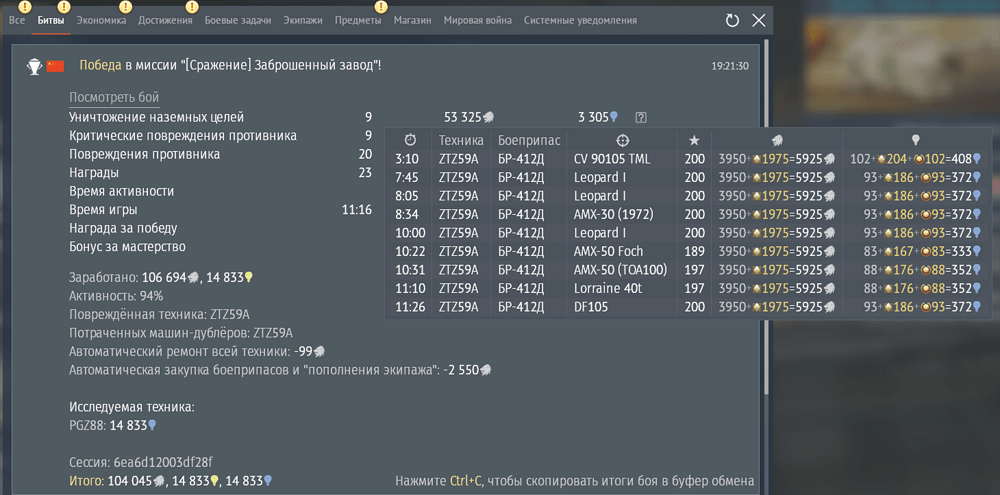The height and width of the screenshot is (495, 1000).
Task: Click the clock time column header icon
Action: click(x=410, y=140)
